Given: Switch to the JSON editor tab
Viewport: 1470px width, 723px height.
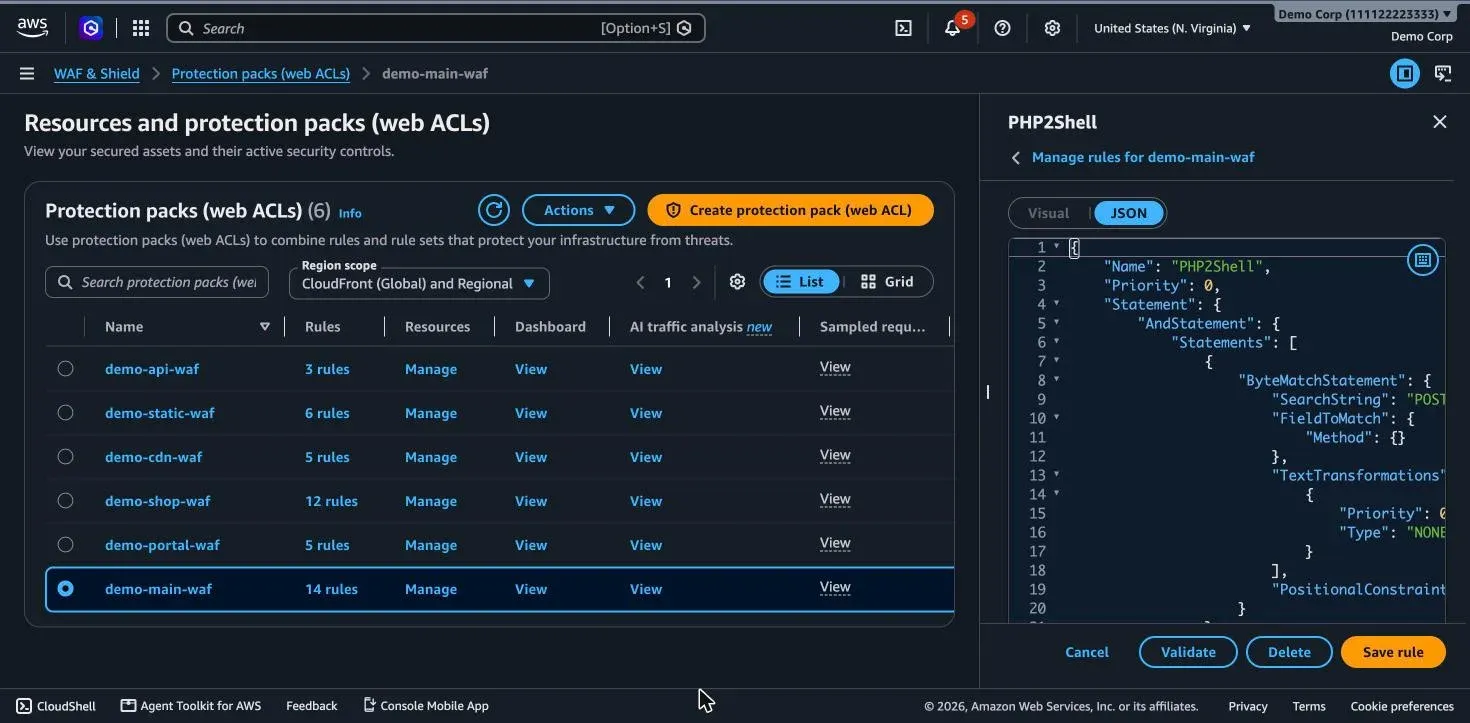Looking at the screenshot, I should click(x=1129, y=213).
